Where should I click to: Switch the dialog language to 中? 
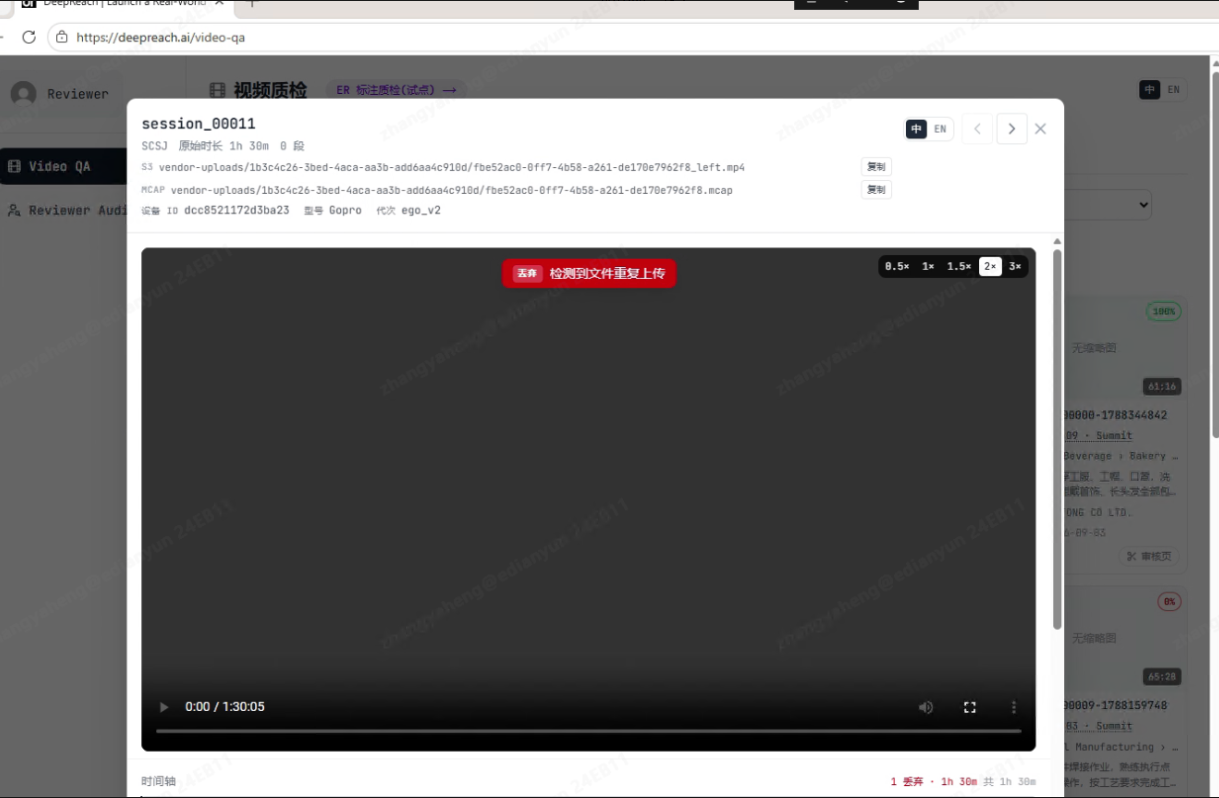coord(916,129)
